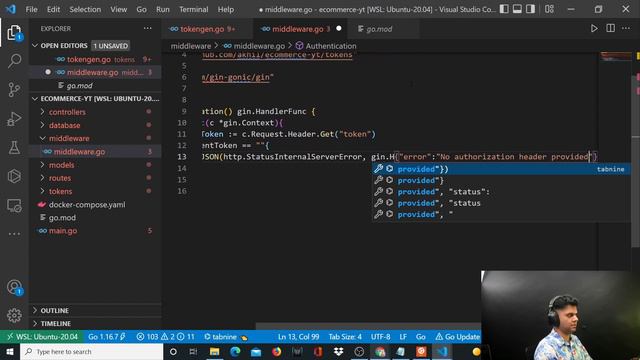
Task: Open the View menu
Action: 118,9
